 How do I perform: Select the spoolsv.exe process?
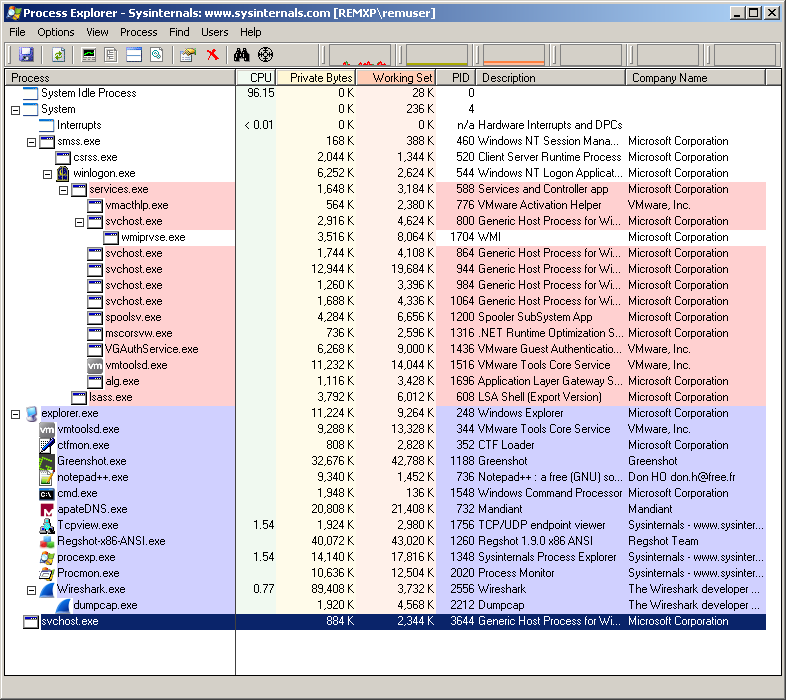[x=133, y=317]
